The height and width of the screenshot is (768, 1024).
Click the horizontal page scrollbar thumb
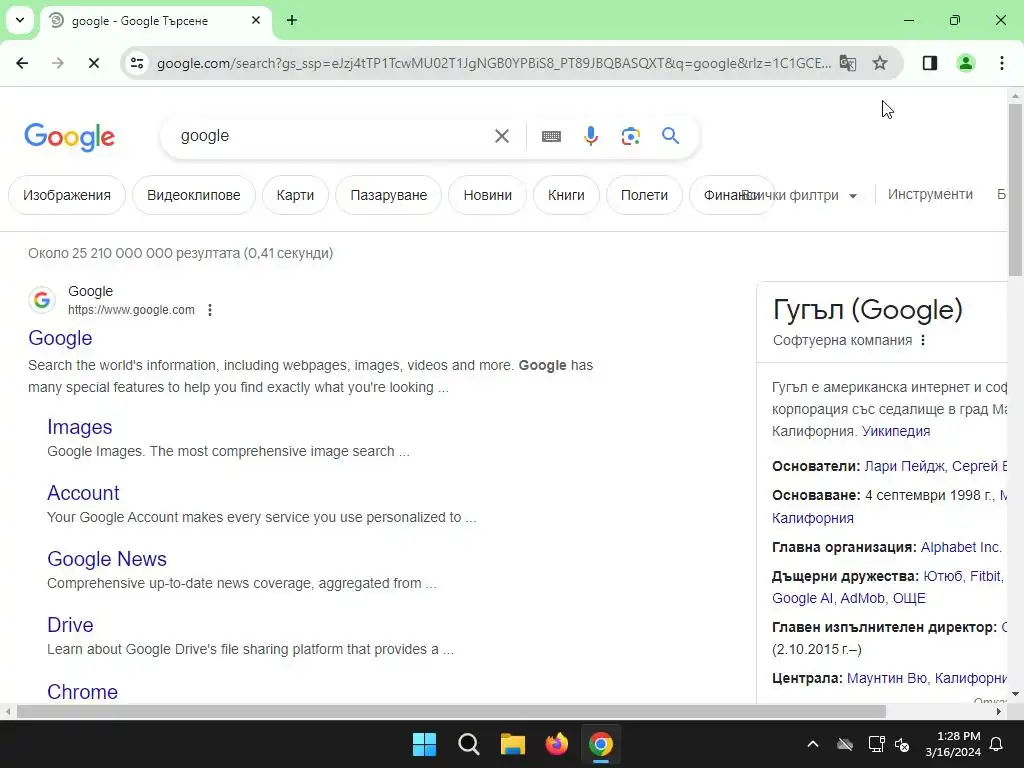tap(451, 712)
